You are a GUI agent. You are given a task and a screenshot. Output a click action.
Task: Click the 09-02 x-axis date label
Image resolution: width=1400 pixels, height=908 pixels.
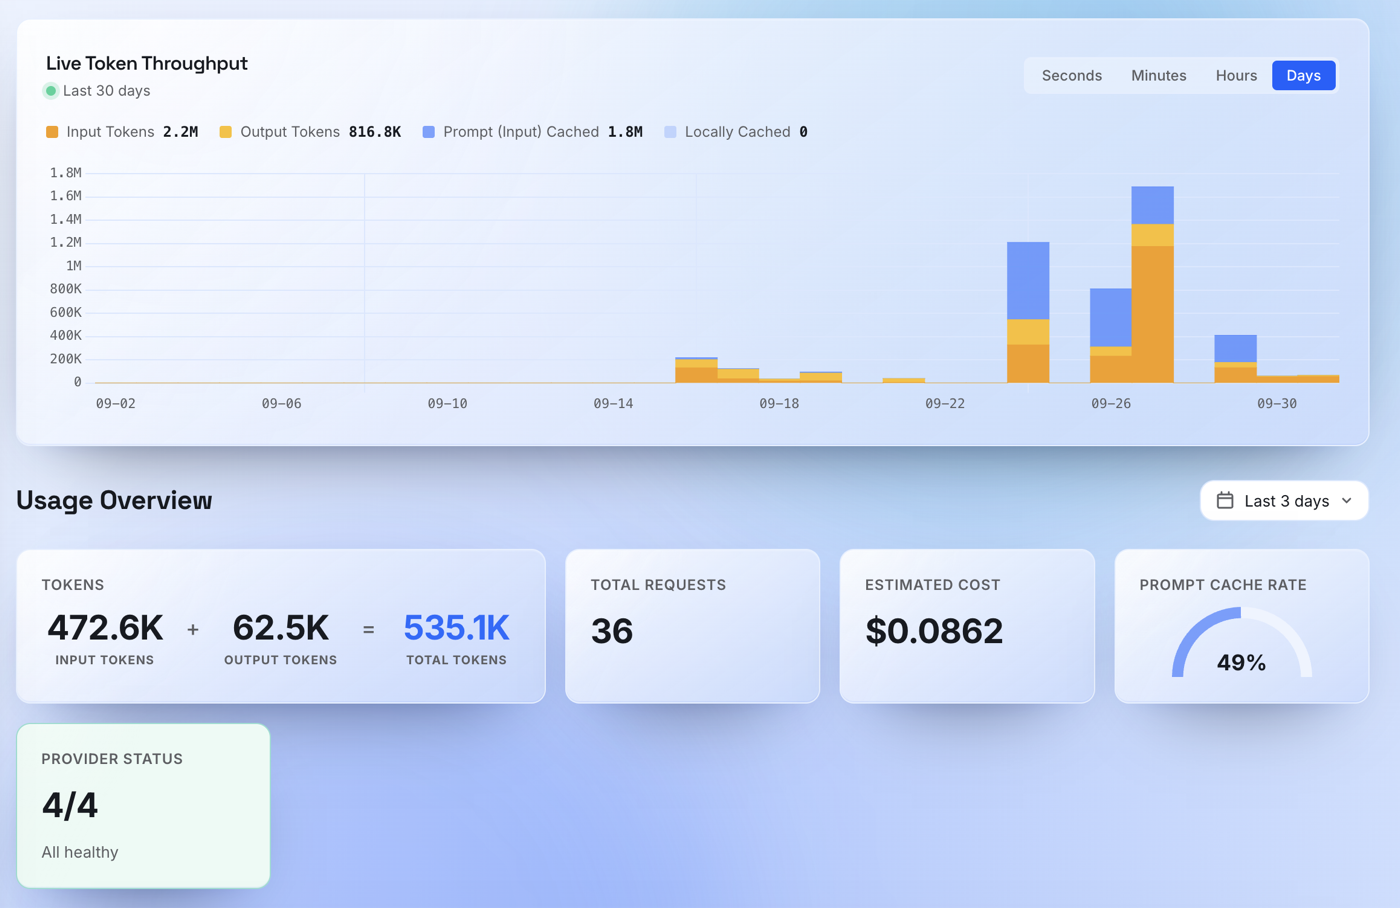(115, 404)
